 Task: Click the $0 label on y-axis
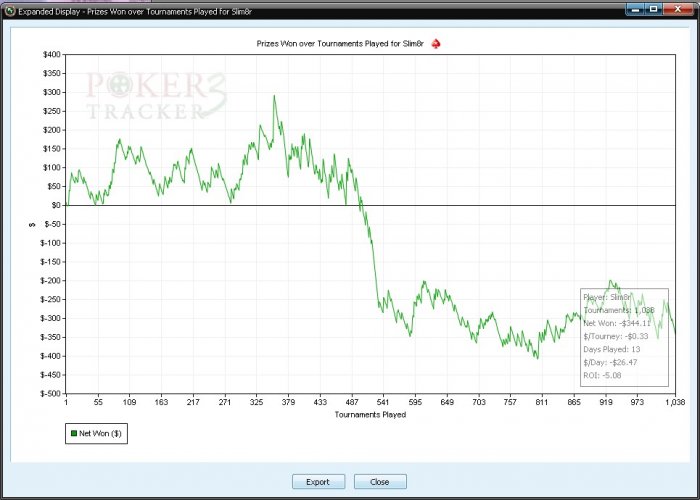56,205
